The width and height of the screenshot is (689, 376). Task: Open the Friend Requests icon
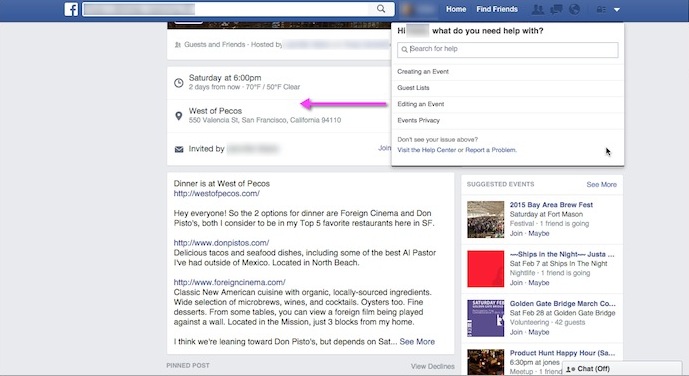coord(537,9)
